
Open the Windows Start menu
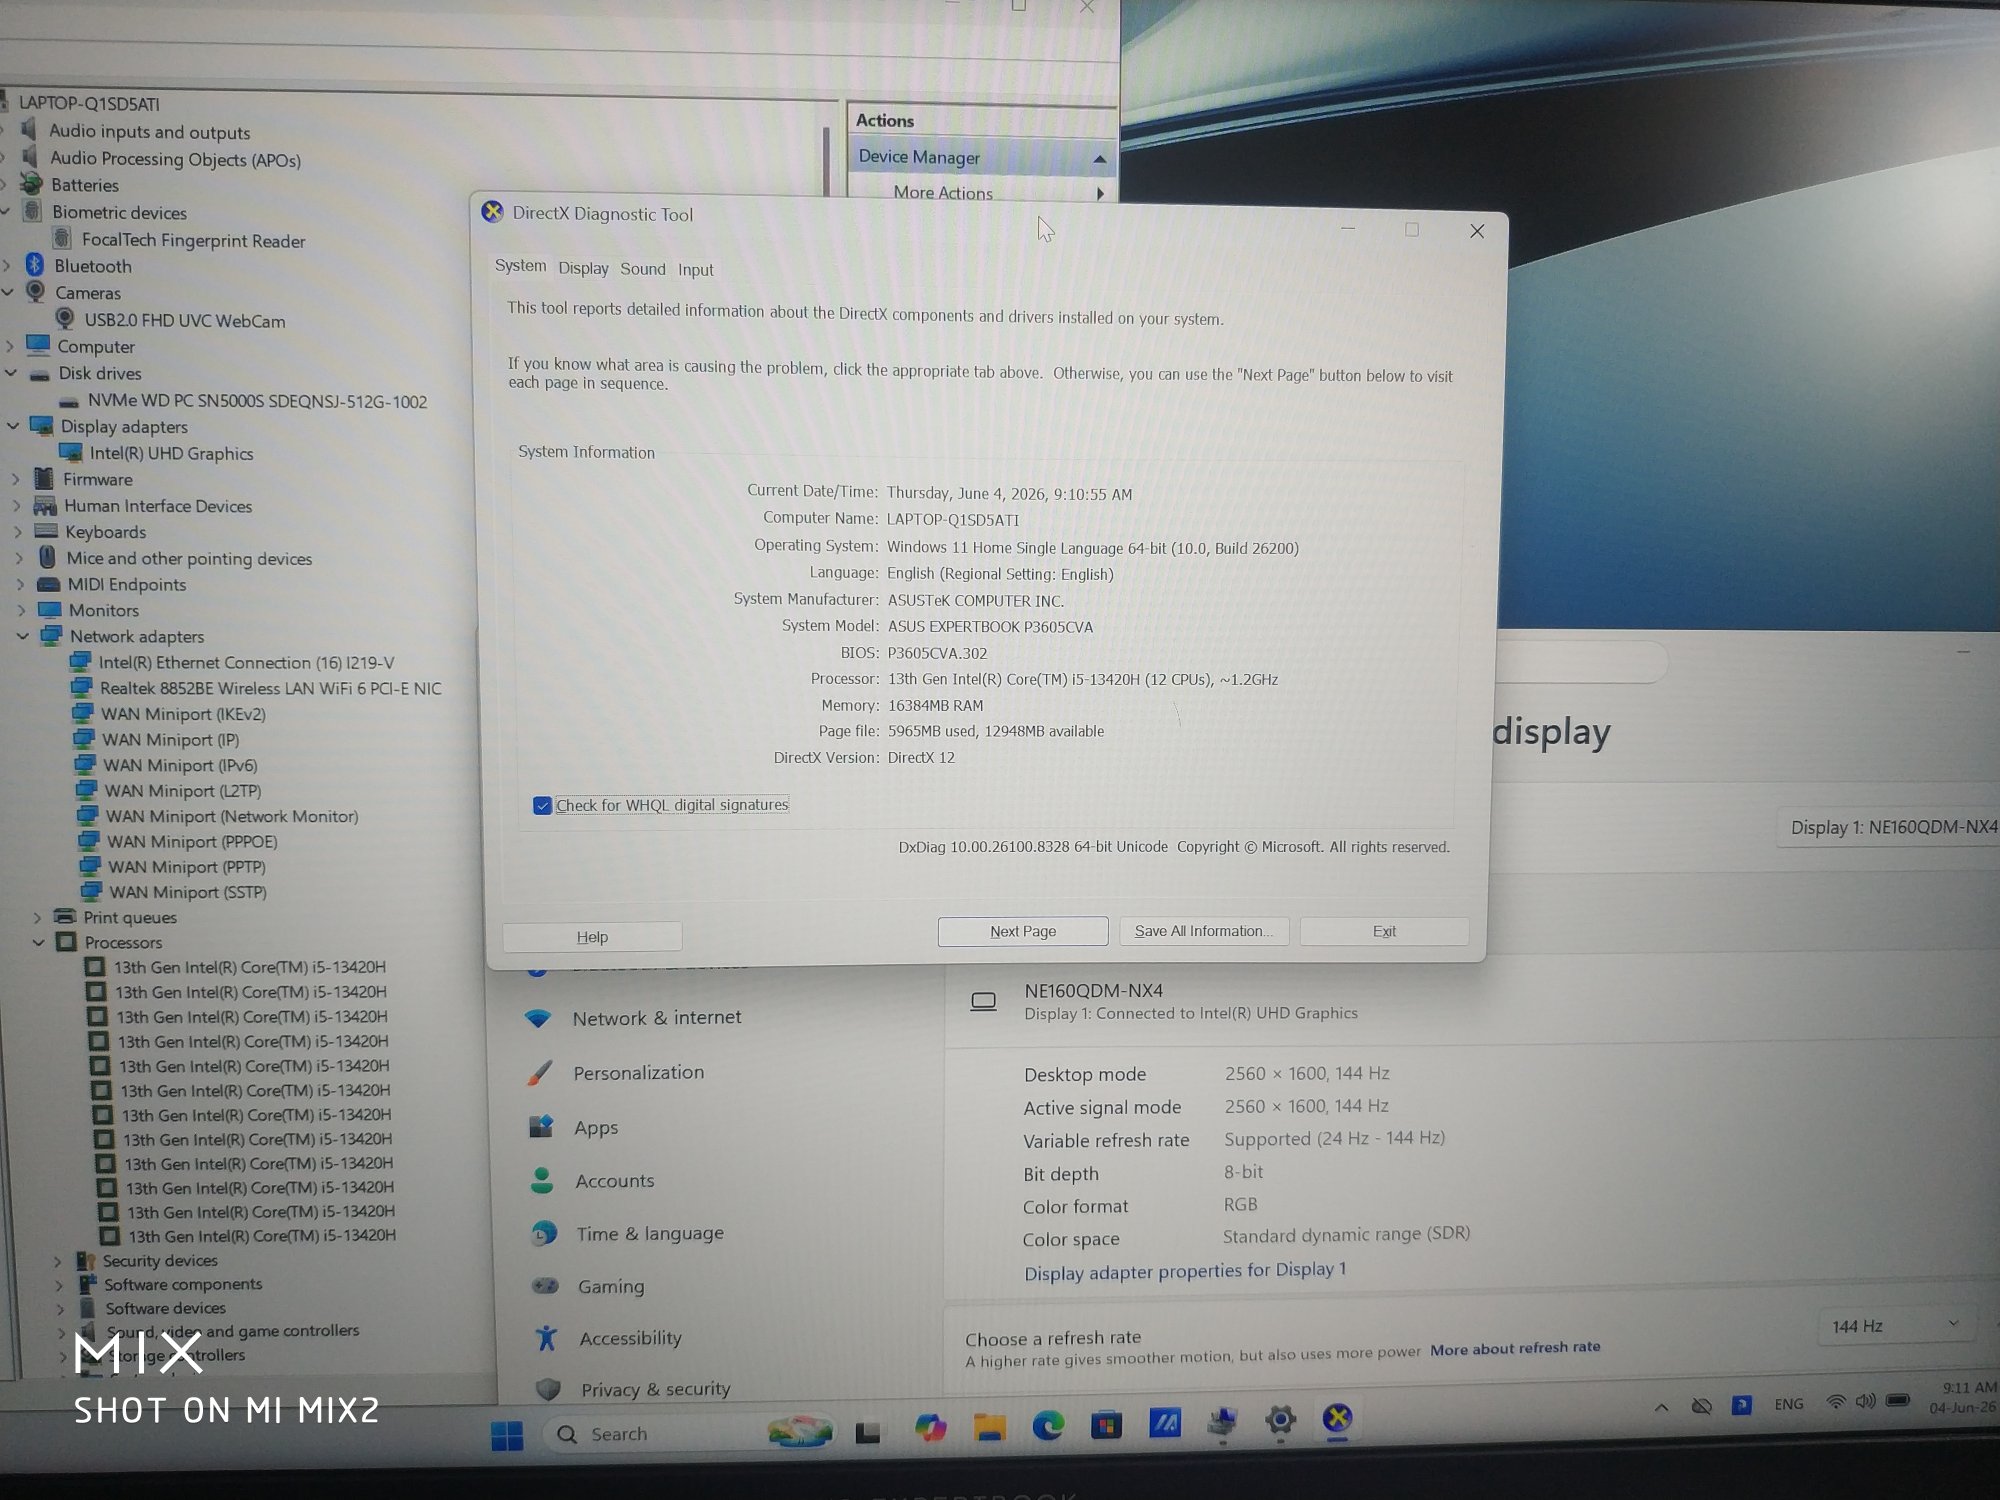click(x=507, y=1435)
